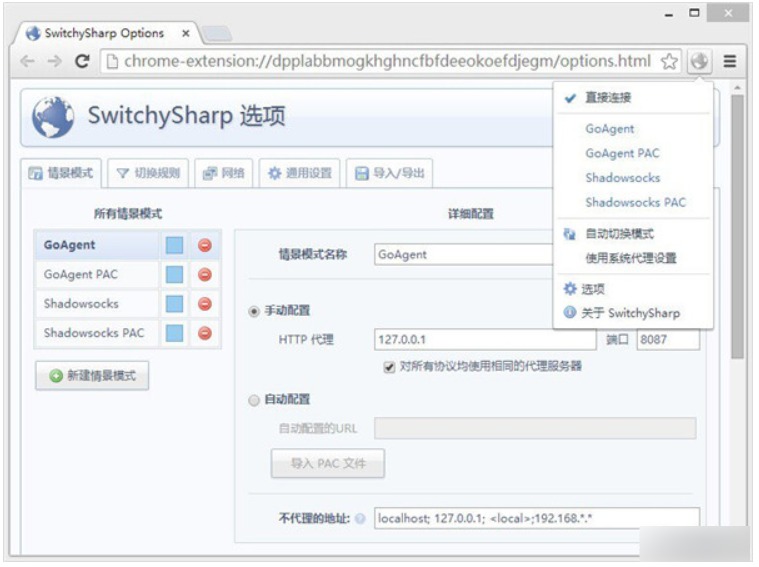Open 关于 SwitchySharp from the popup menu
Screen dimensions: 759x567
coord(633,313)
